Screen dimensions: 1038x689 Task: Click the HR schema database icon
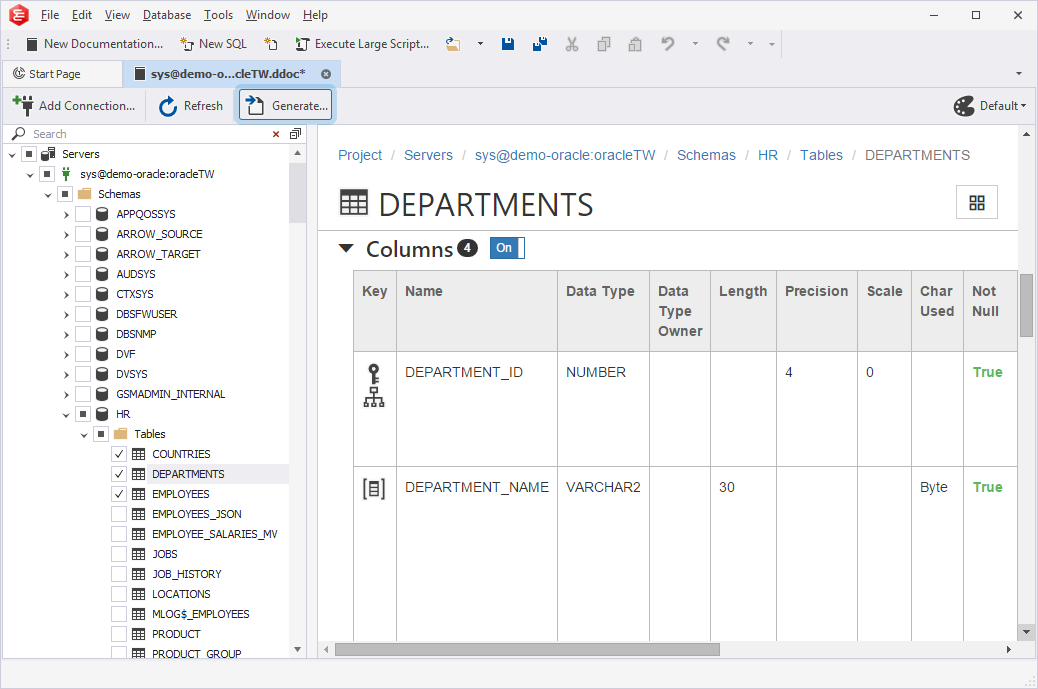click(102, 414)
